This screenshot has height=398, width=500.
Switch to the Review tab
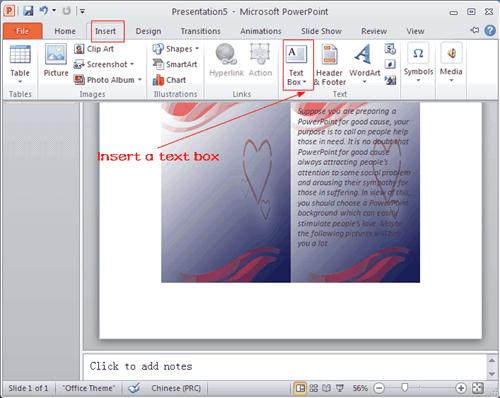pos(374,31)
